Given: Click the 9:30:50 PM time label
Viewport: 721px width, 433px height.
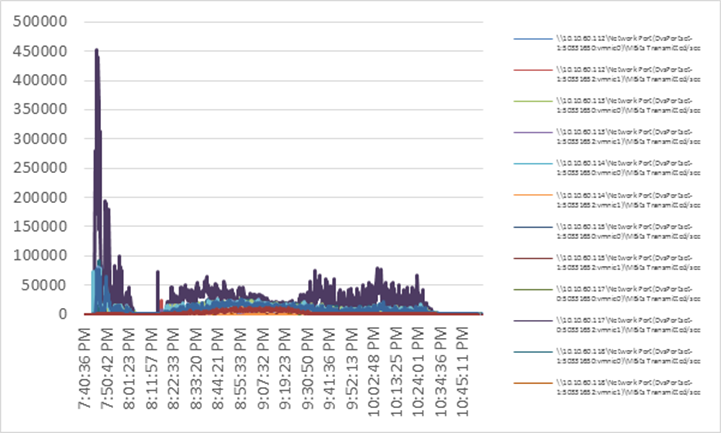Looking at the screenshot, I should [307, 368].
